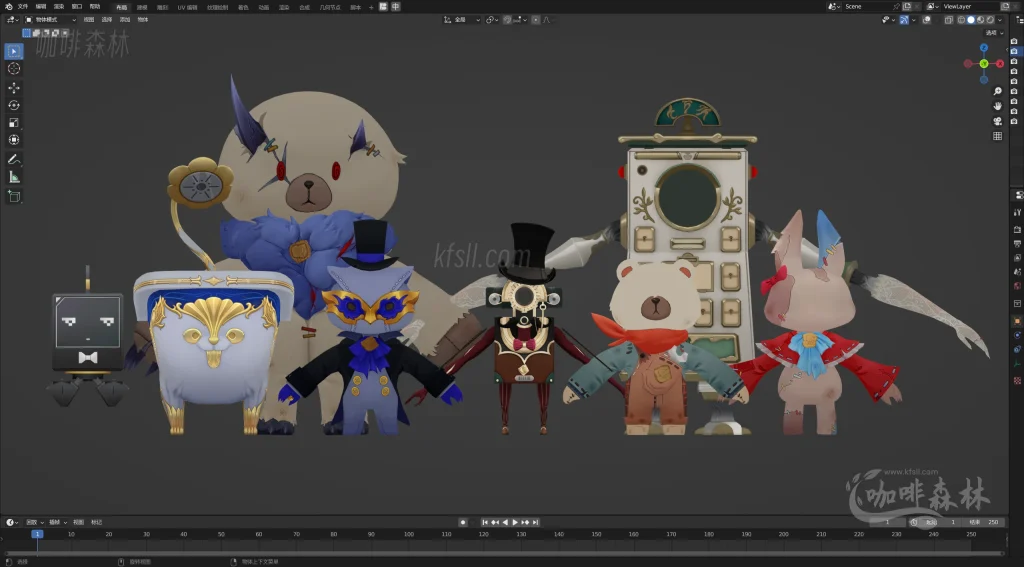The image size is (1024, 567).
Task: Click the timeline horizontal scrollbar
Action: coord(503,554)
